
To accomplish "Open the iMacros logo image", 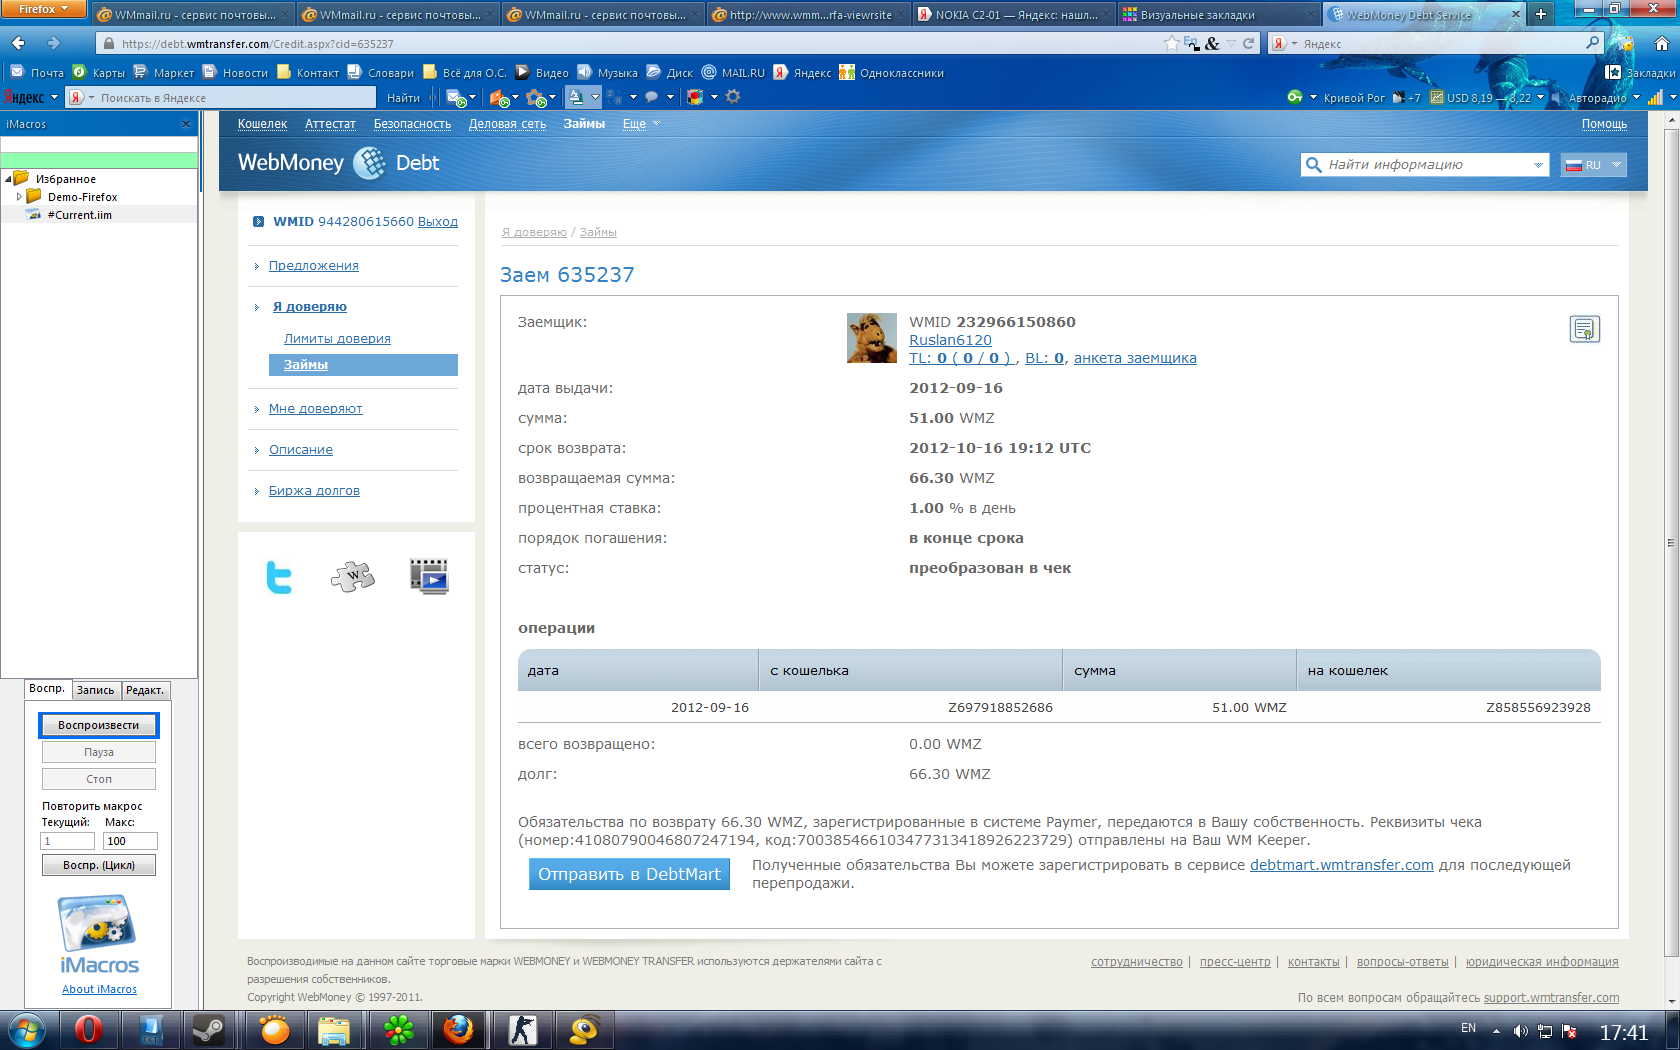I will pos(98,936).
